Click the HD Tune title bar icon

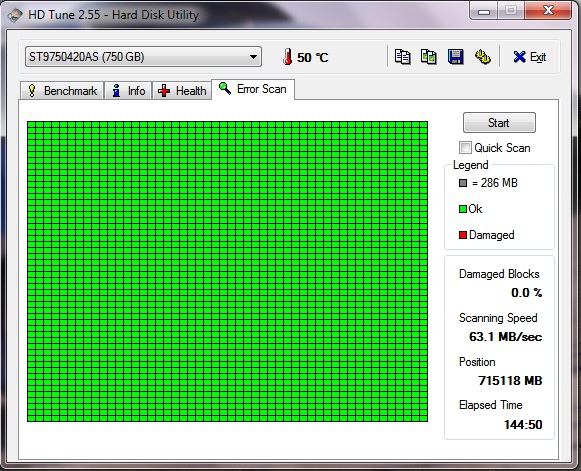tap(15, 16)
